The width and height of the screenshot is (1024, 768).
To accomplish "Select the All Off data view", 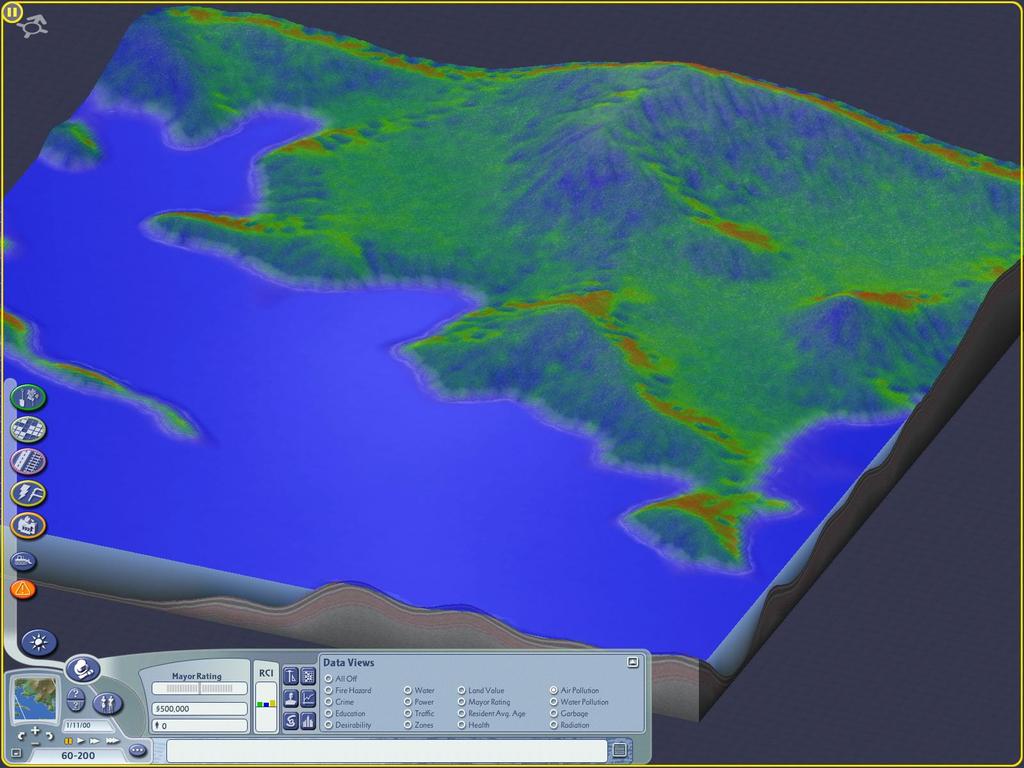I will tap(341, 679).
